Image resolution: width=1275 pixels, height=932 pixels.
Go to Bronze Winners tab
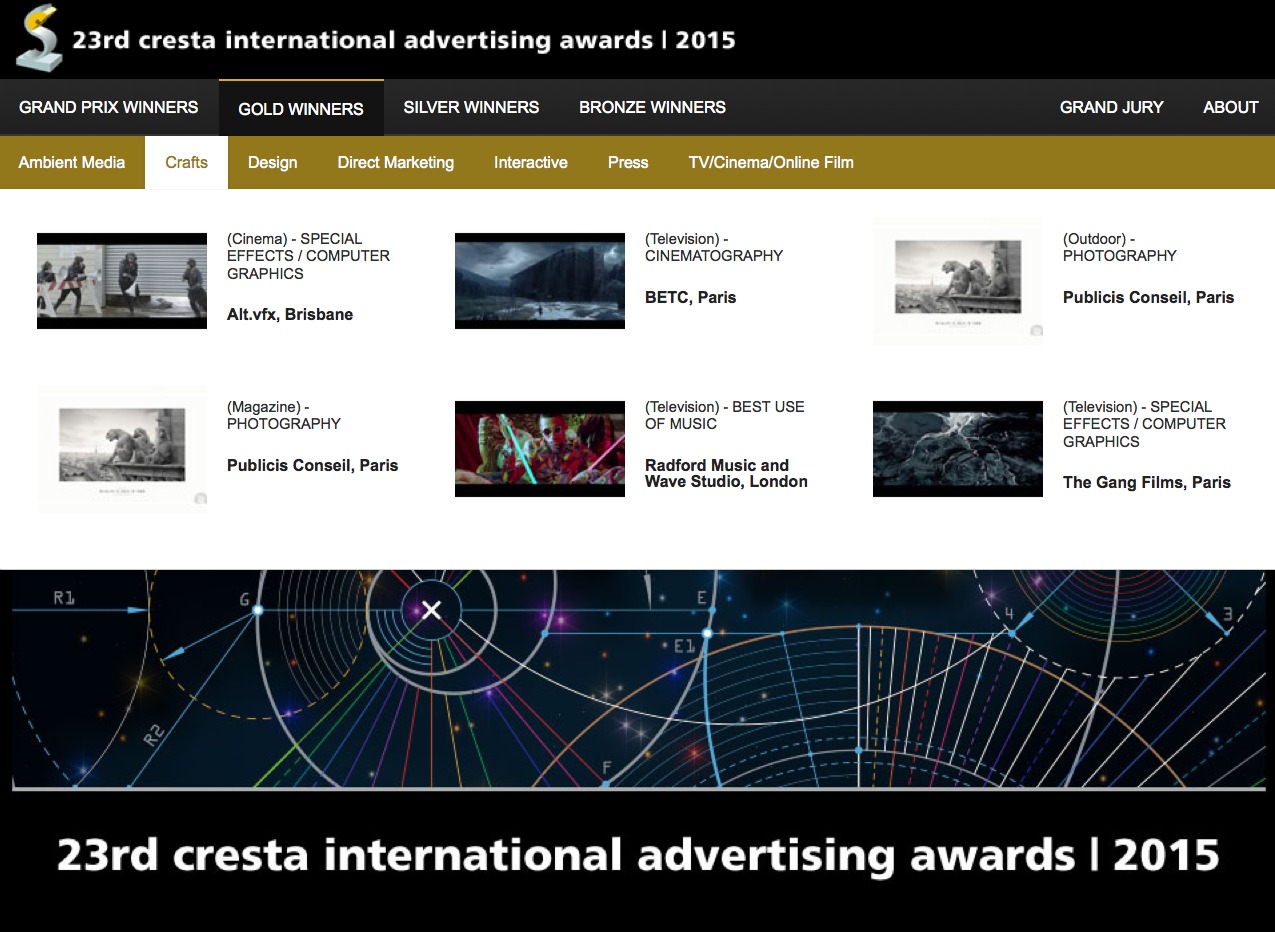click(x=652, y=107)
